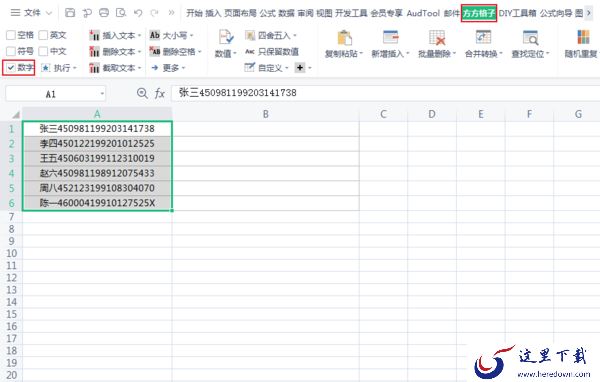Click the print preview icon
The height and width of the screenshot is (382, 600).
(121, 13)
